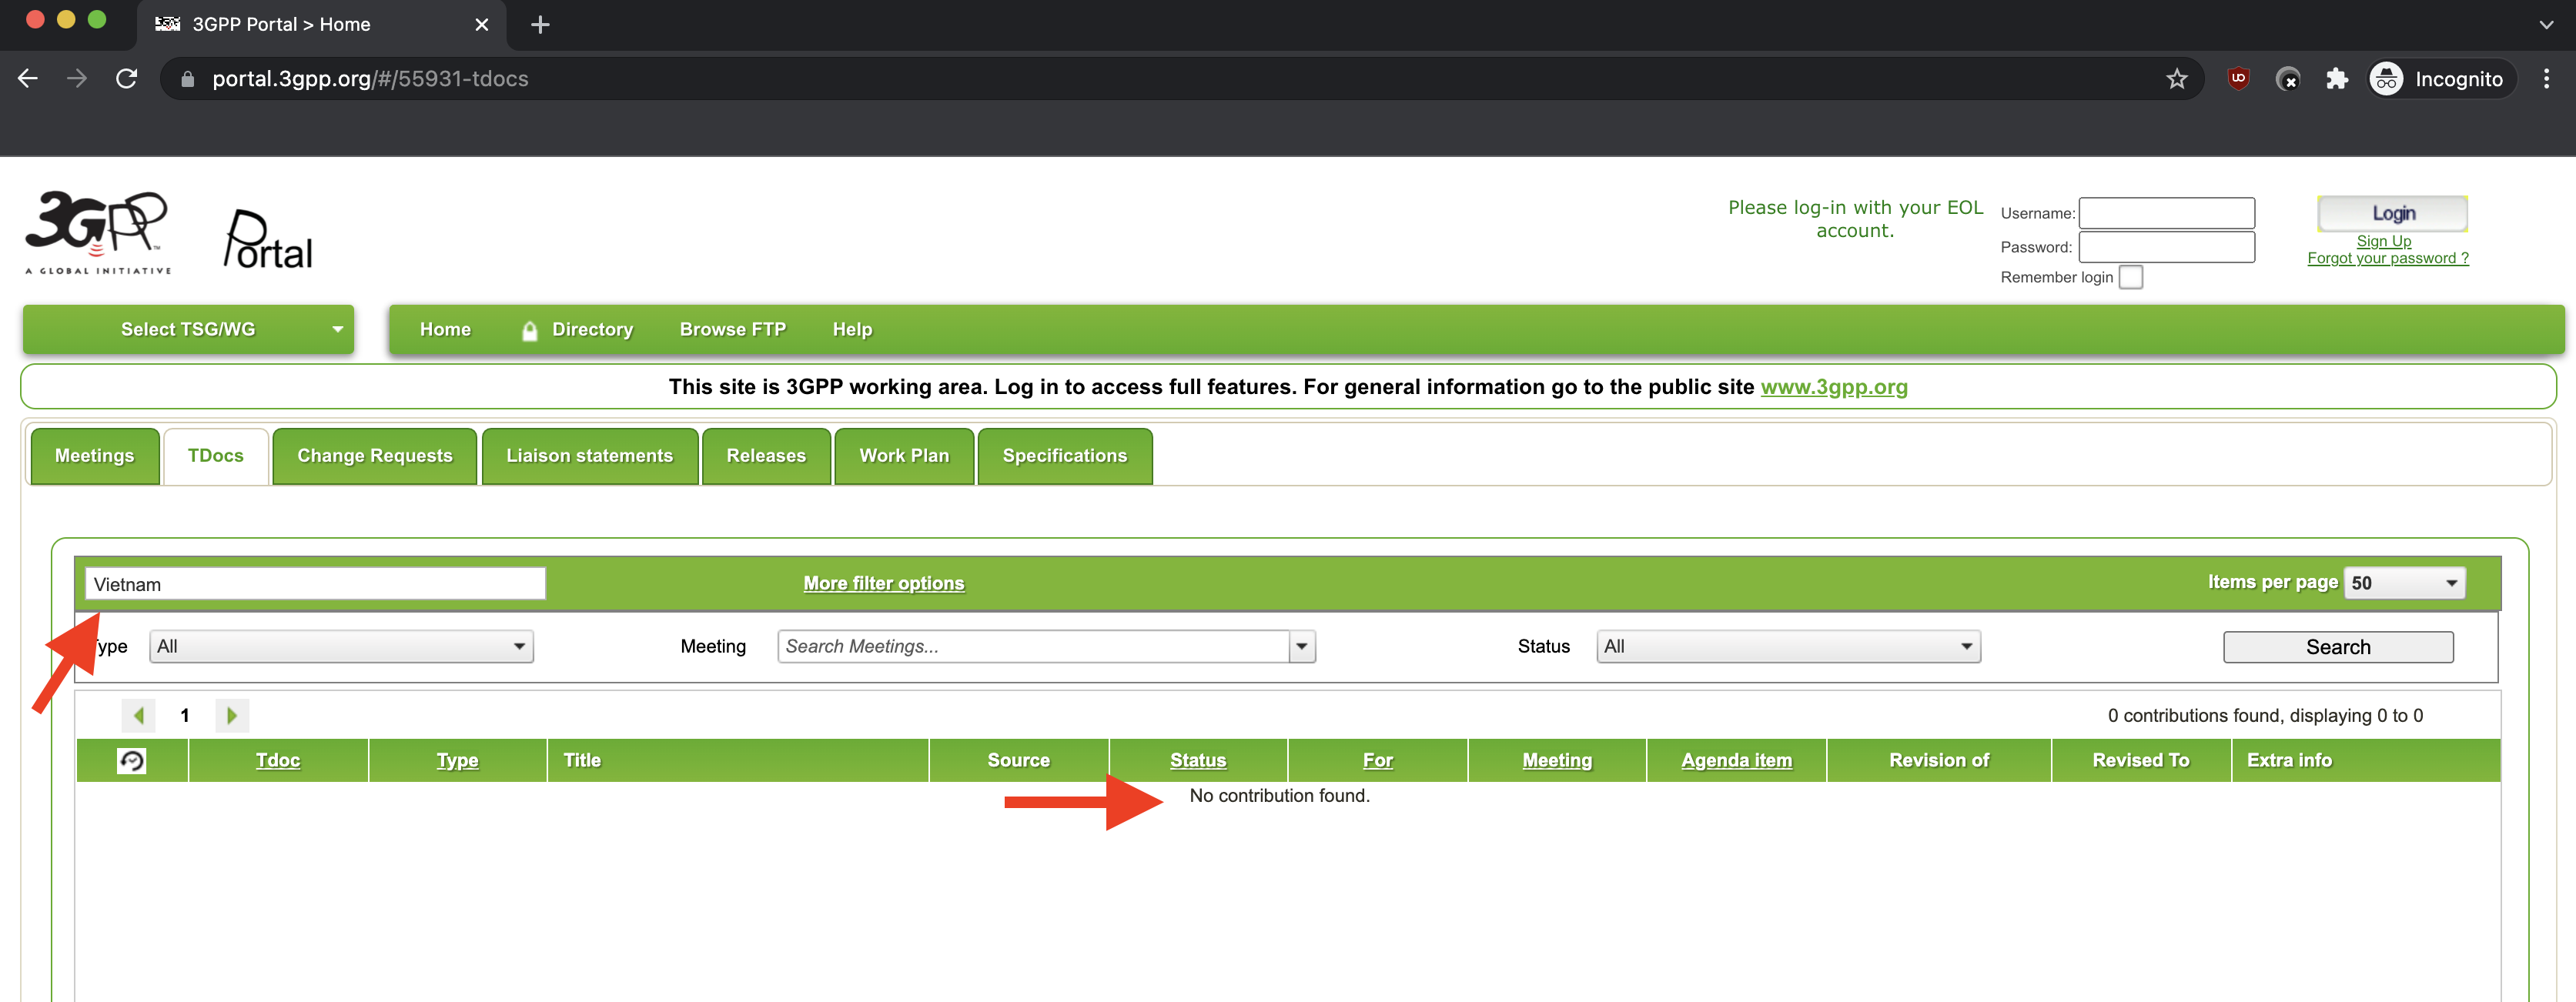The image size is (2576, 1002).
Task: Expand the Select TSG/WG dropdown
Action: 188,329
